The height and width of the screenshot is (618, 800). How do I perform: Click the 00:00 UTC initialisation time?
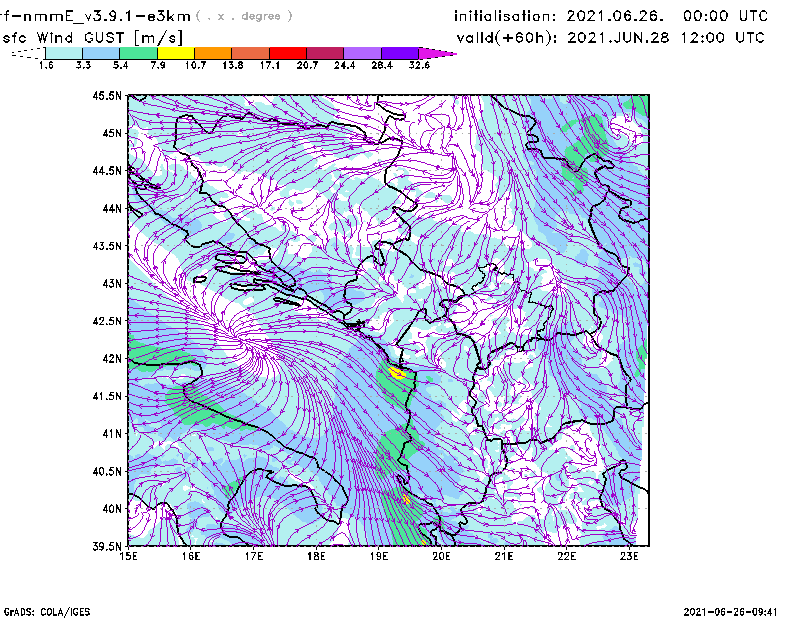pos(726,16)
